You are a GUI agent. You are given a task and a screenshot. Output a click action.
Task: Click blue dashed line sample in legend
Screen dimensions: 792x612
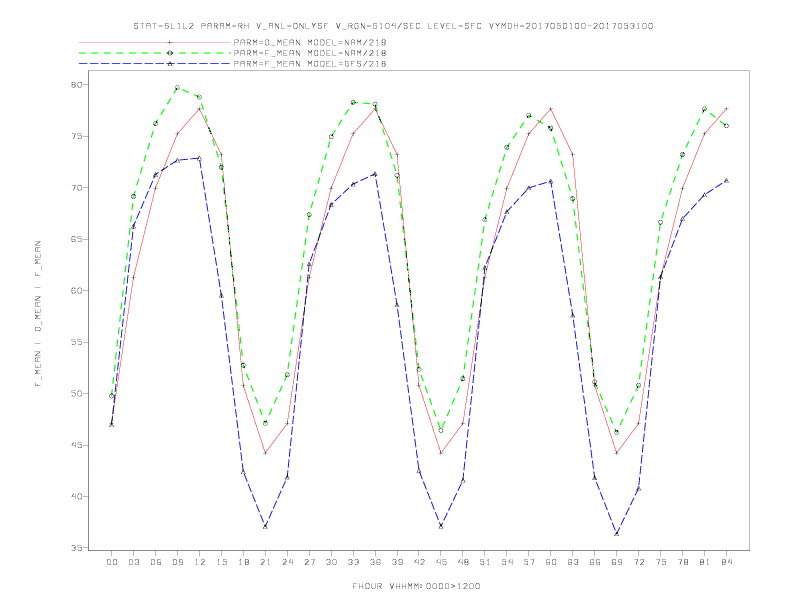pyautogui.click(x=155, y=64)
